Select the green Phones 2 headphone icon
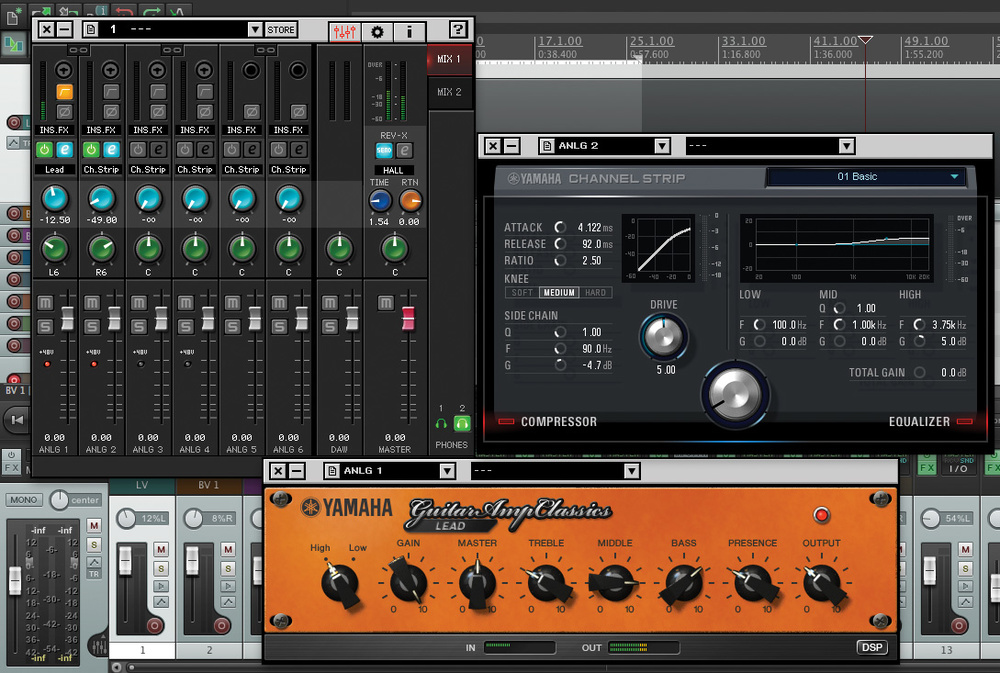Viewport: 1000px width, 673px height. pyautogui.click(x=462, y=423)
